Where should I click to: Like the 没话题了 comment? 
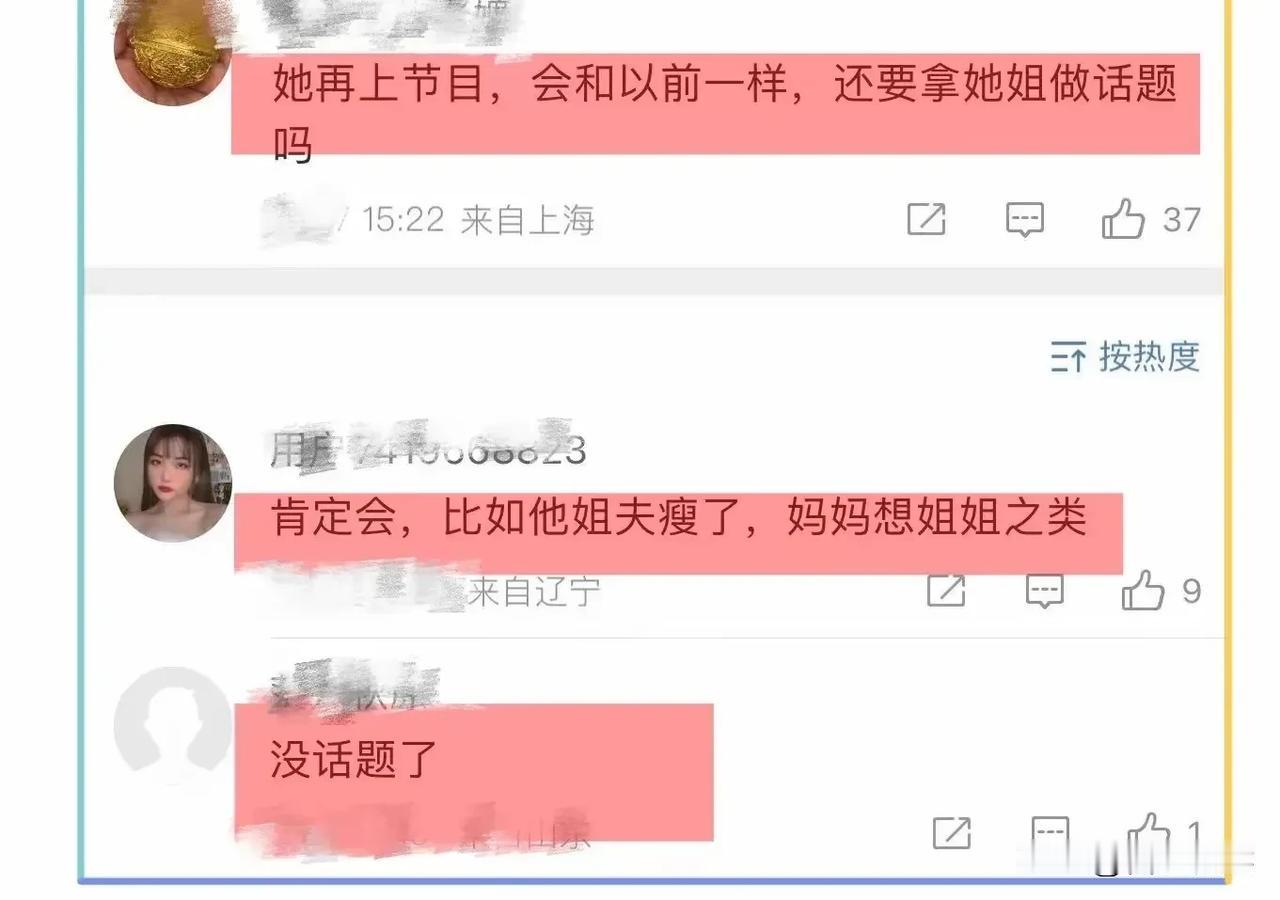(x=1162, y=832)
